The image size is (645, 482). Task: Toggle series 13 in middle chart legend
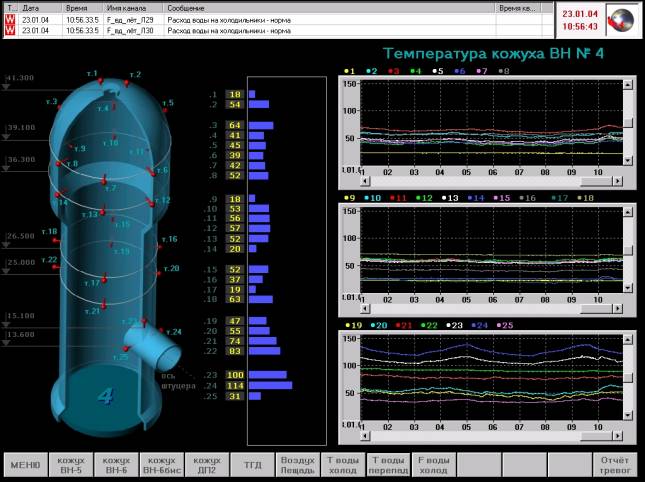tap(450, 198)
